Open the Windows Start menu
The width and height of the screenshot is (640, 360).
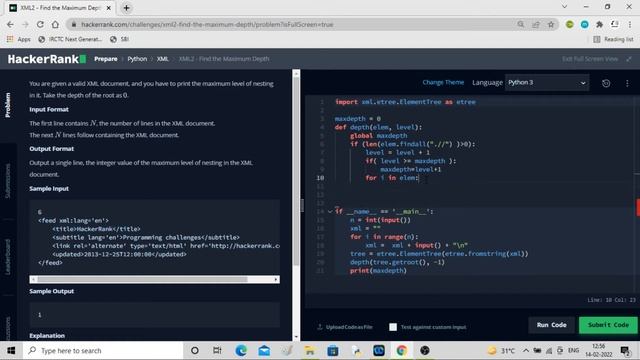[11, 351]
